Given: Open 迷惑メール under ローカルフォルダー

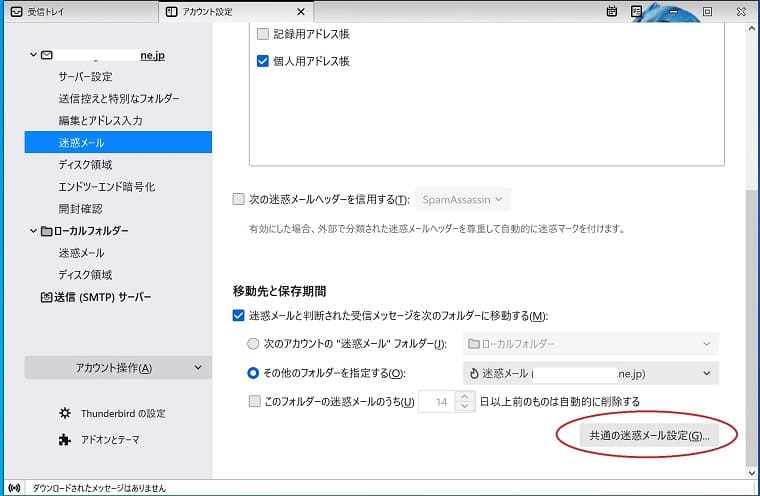Looking at the screenshot, I should [81, 253].
